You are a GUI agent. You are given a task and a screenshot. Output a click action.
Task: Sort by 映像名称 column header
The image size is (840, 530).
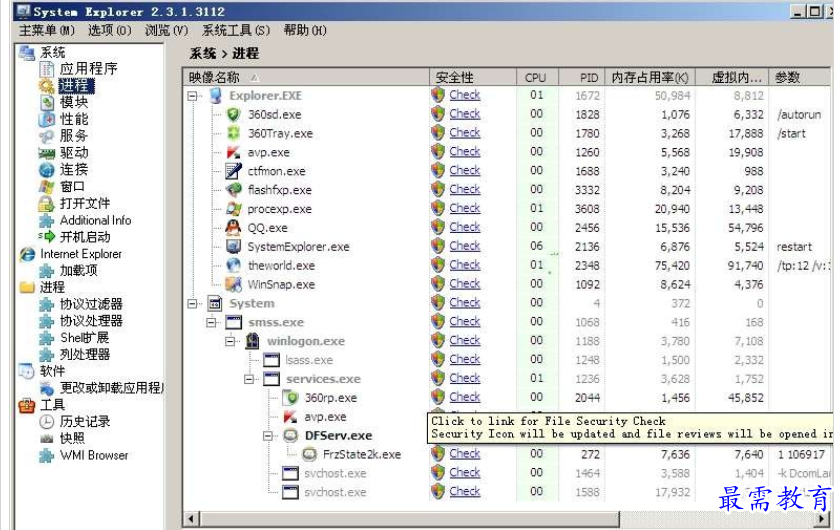pos(306,77)
